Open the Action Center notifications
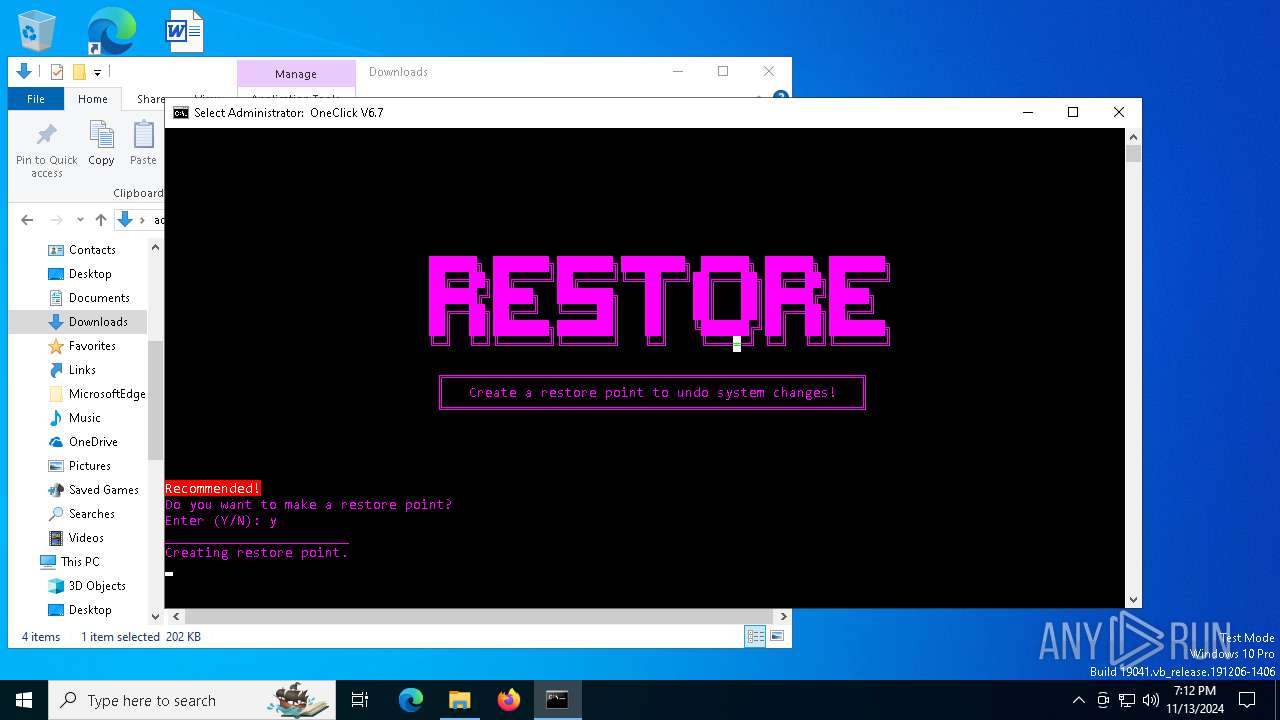This screenshot has height=720, width=1280. tap(1247, 700)
